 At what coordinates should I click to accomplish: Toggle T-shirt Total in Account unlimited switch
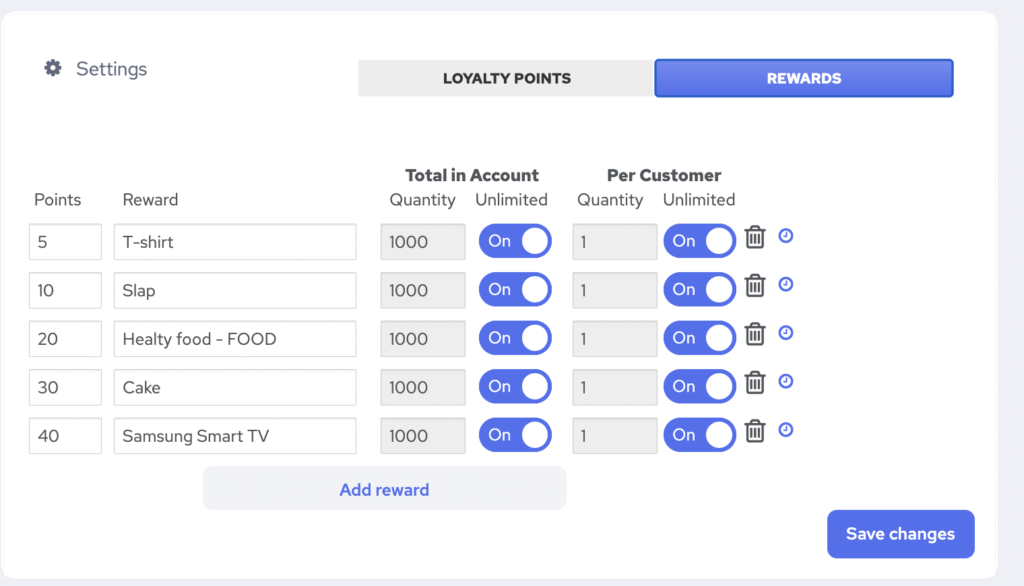click(515, 241)
